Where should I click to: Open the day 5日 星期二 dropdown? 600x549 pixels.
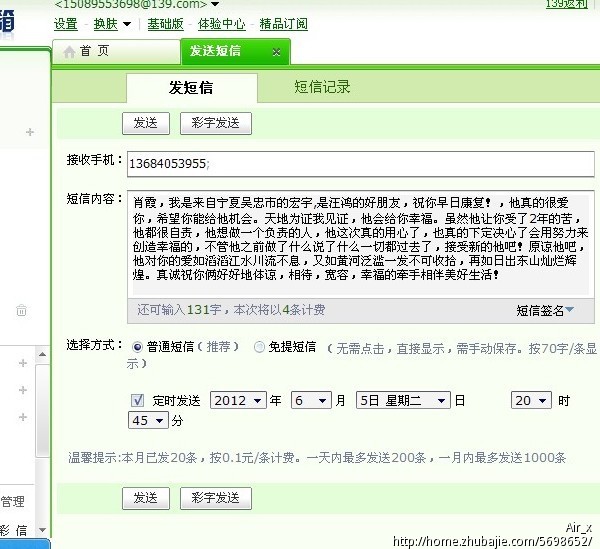click(403, 401)
